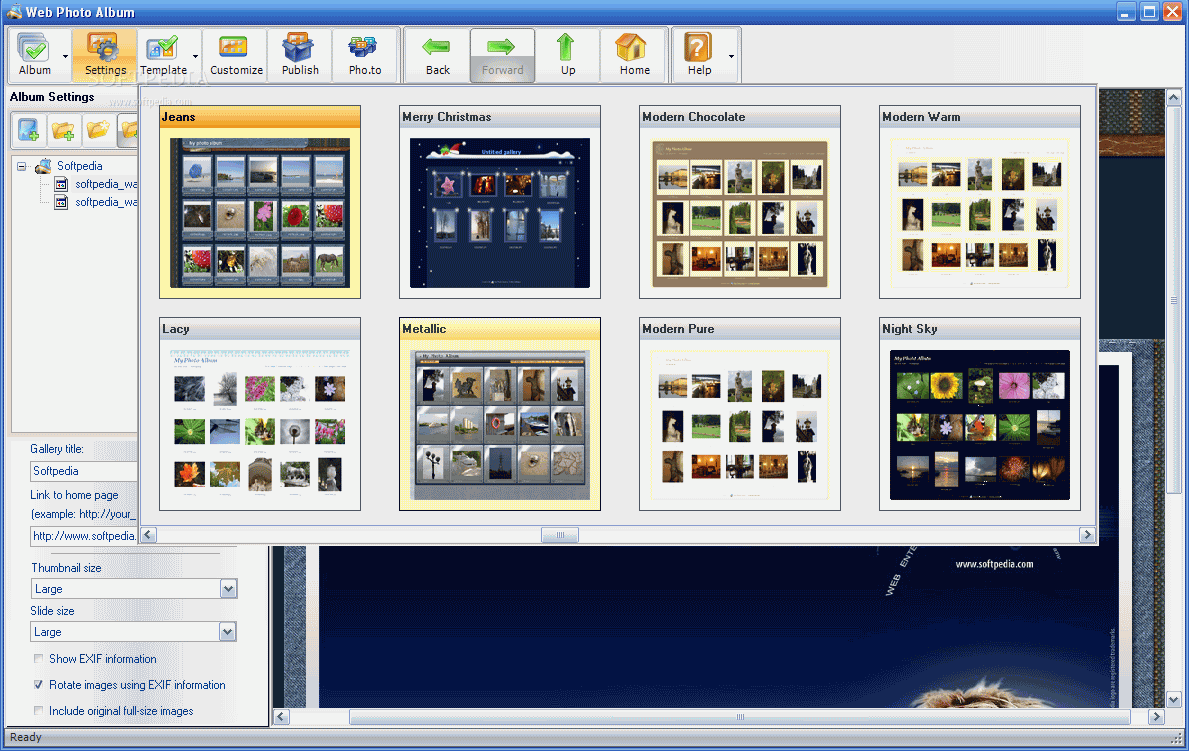This screenshot has width=1189, height=751.
Task: Go to Home in the toolbar
Action: [x=634, y=55]
